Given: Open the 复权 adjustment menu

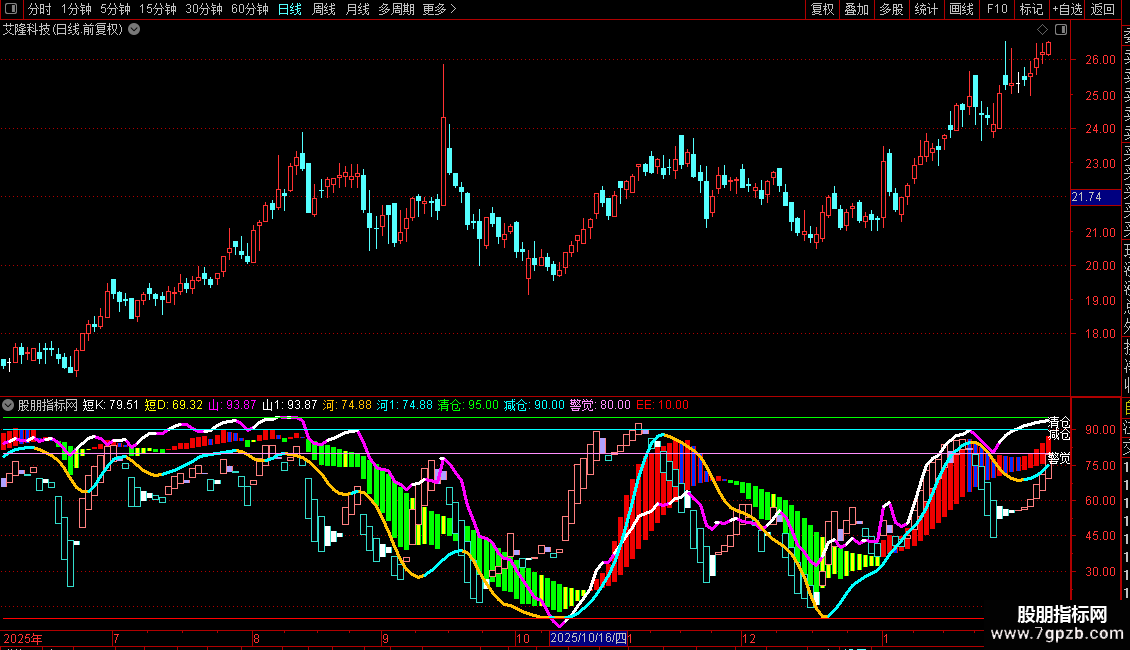Looking at the screenshot, I should point(822,10).
